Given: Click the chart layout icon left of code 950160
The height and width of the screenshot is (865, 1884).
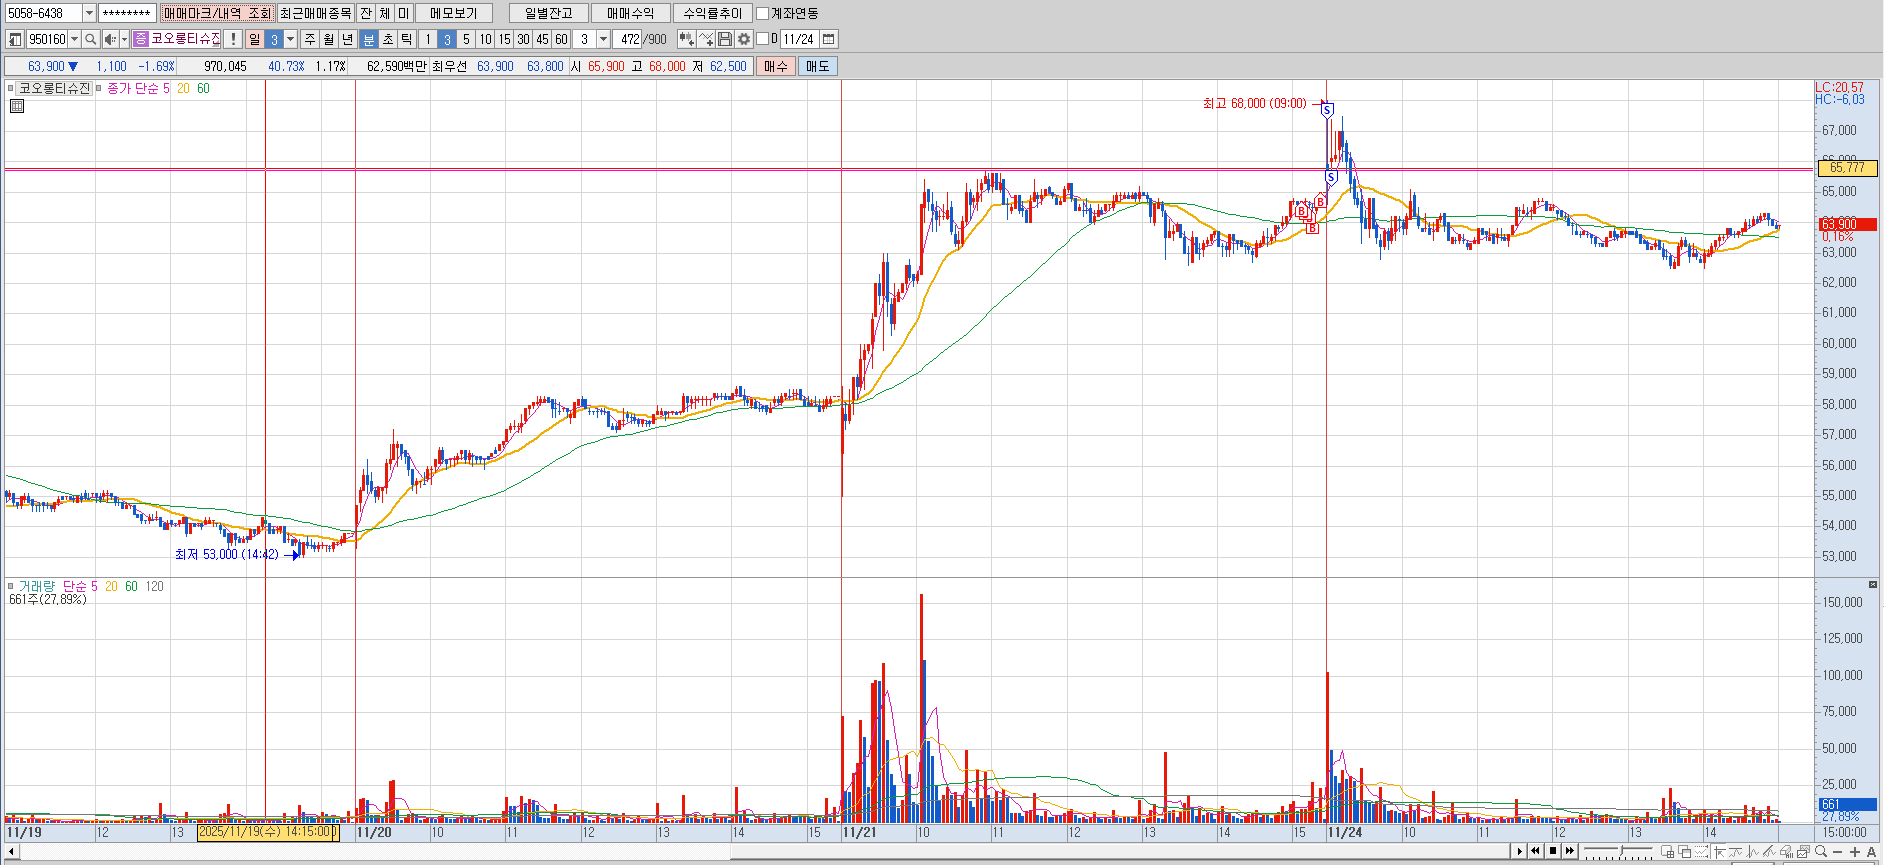Looking at the screenshot, I should click(15, 39).
